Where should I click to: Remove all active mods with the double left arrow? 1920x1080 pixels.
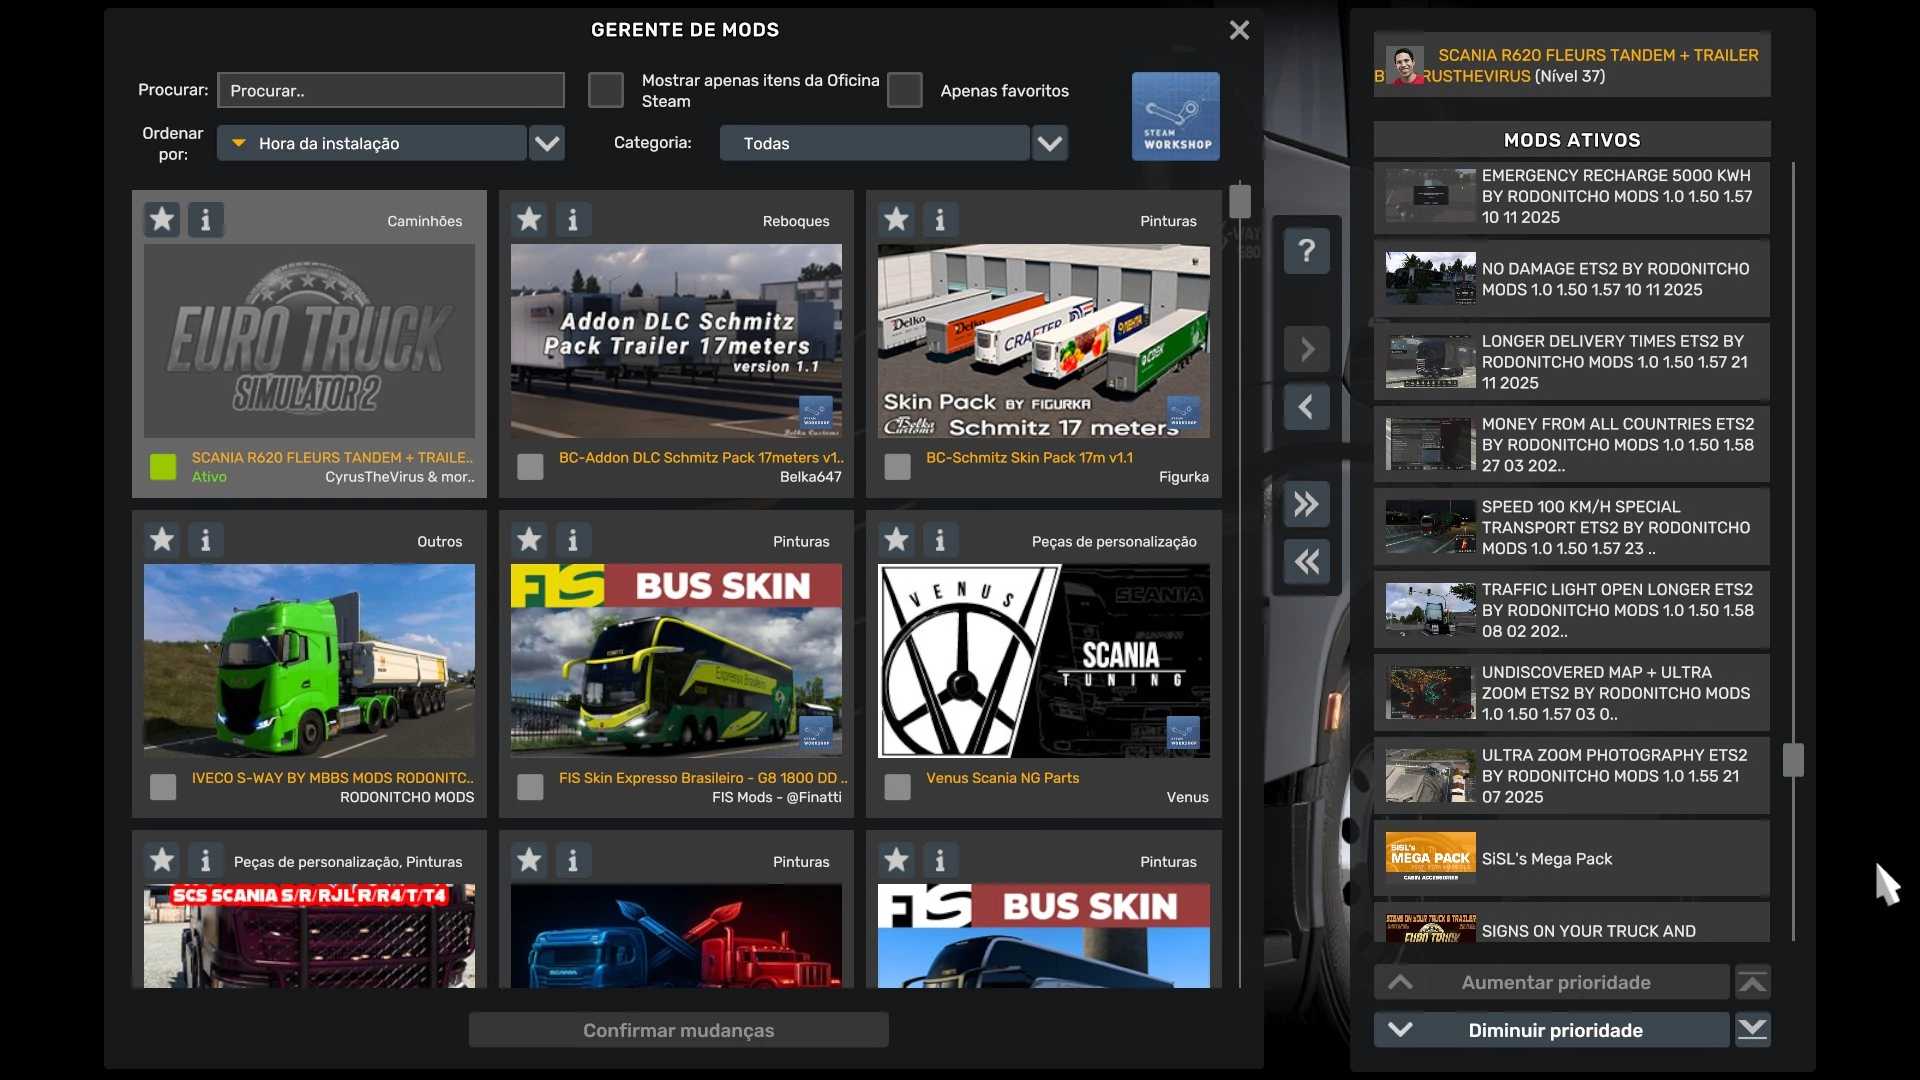point(1306,562)
